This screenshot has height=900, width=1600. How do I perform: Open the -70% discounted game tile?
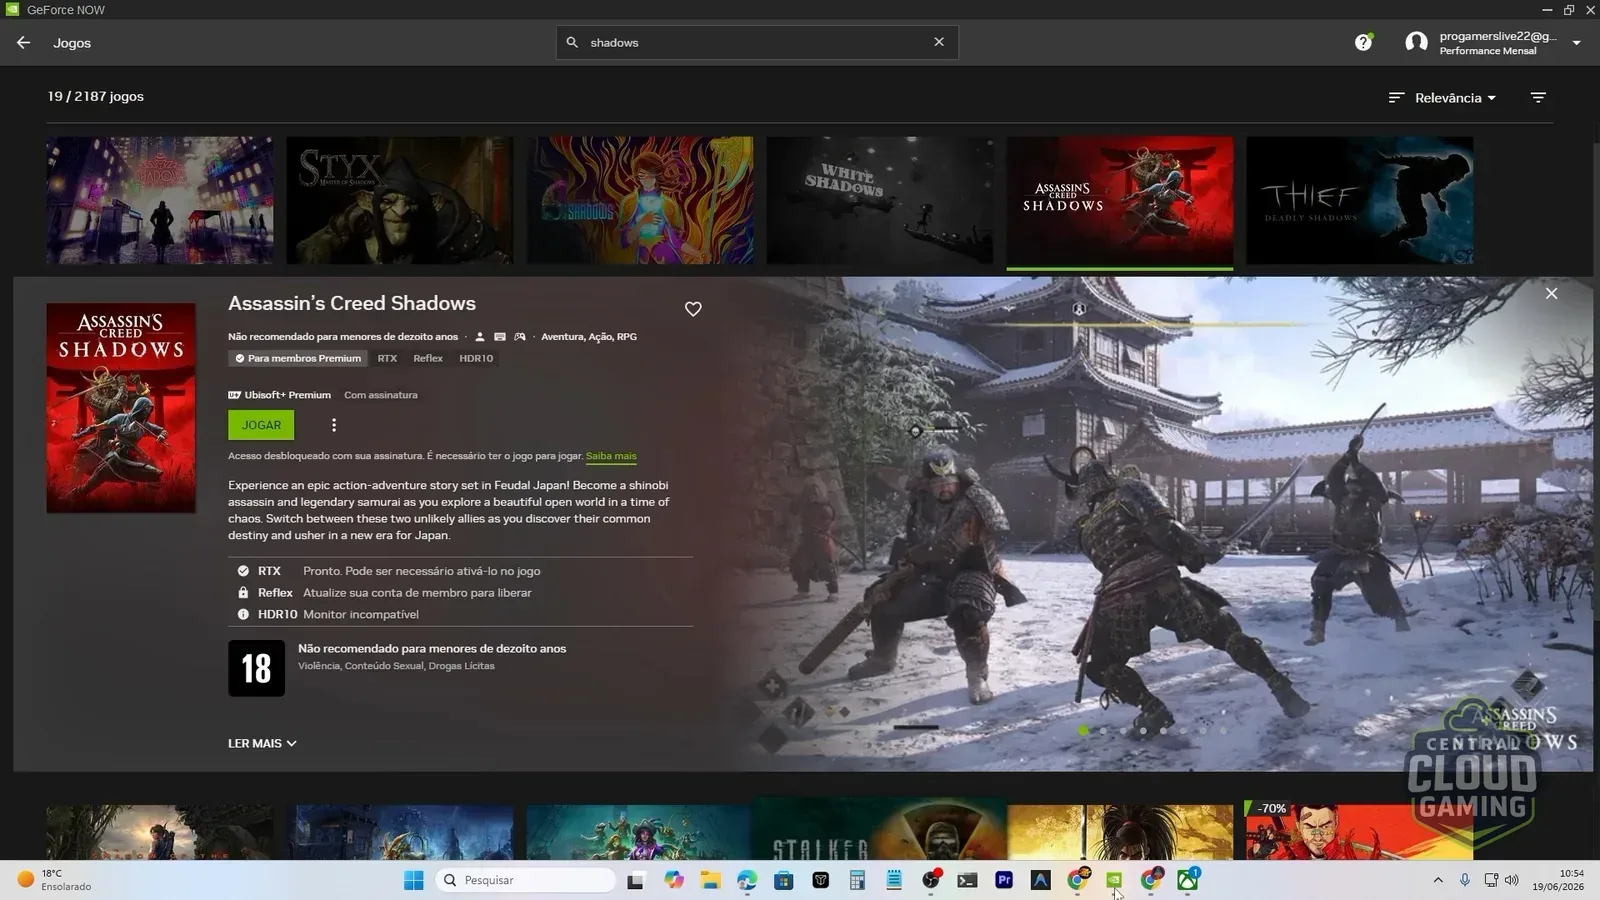pyautogui.click(x=1360, y=830)
